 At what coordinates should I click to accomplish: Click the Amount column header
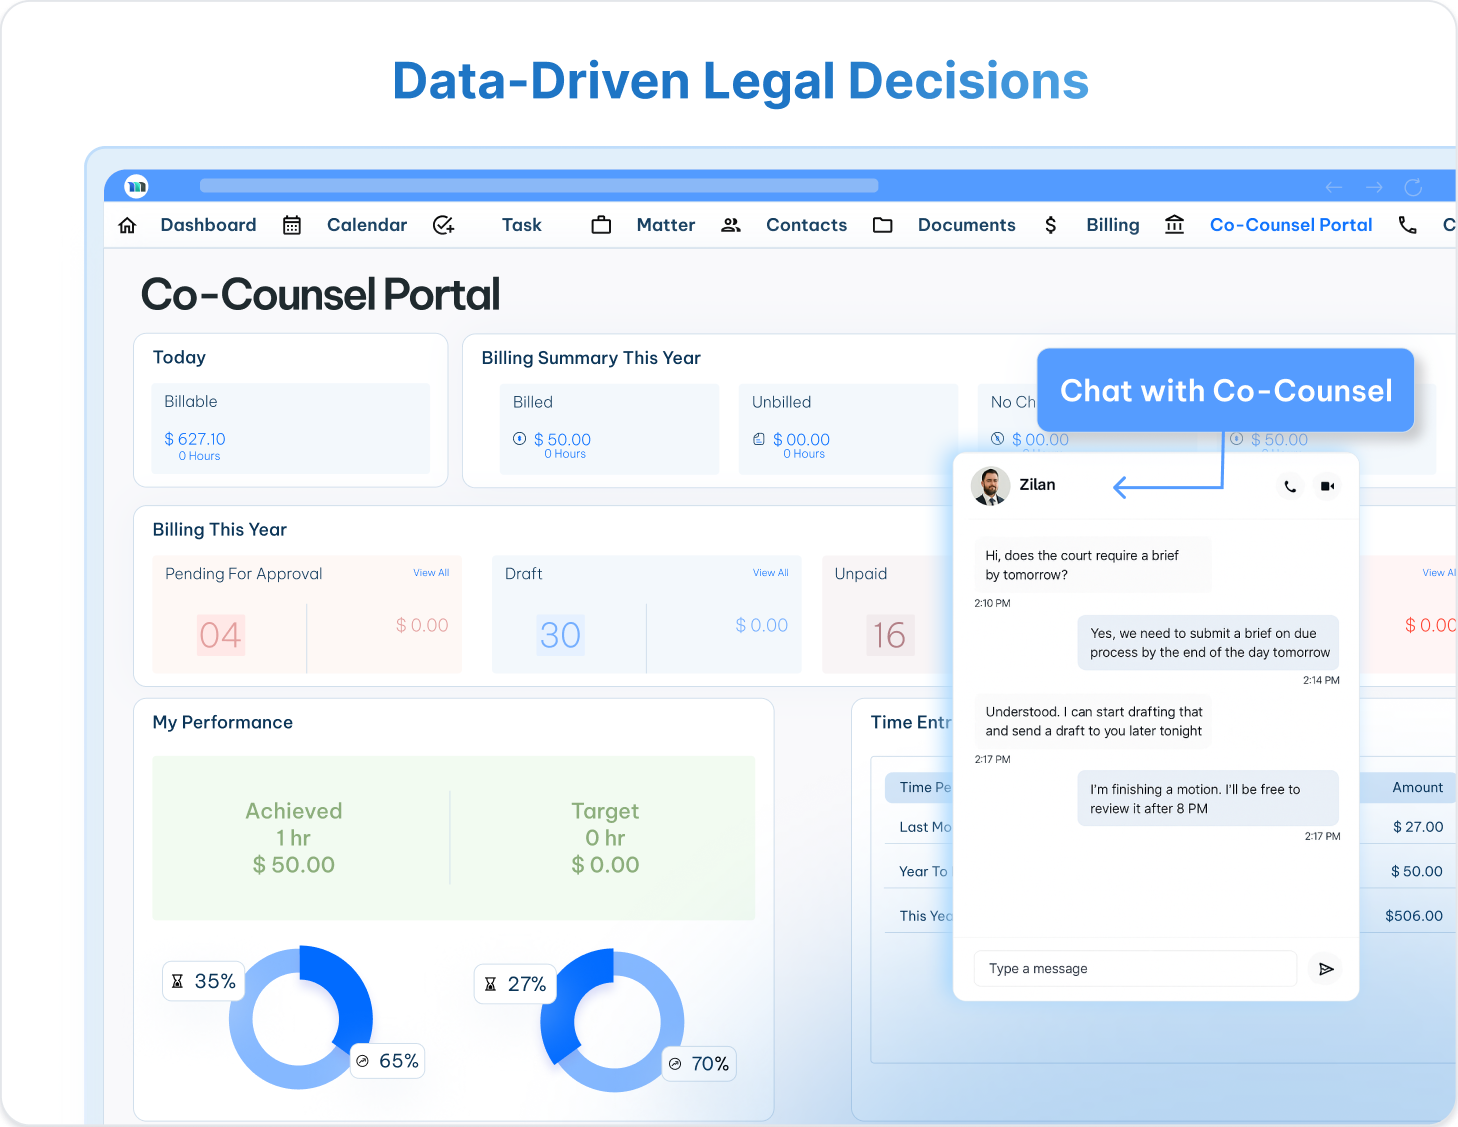[1417, 788]
